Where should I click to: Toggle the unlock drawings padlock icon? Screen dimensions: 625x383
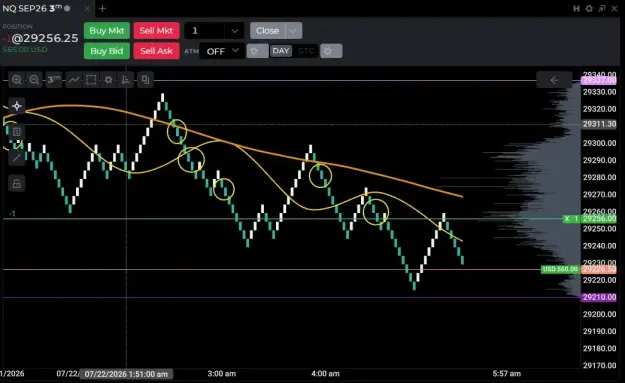[x=17, y=183]
